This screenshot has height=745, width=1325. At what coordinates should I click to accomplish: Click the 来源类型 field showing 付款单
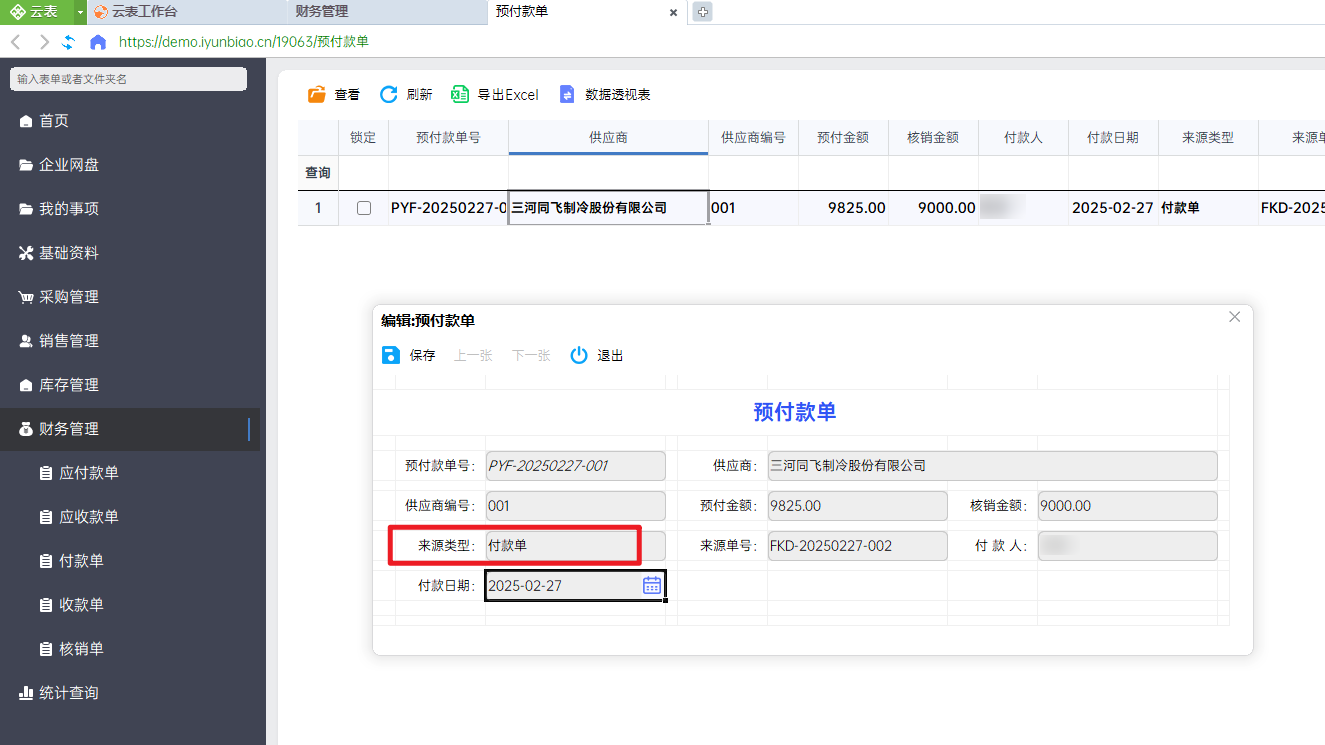pos(575,546)
